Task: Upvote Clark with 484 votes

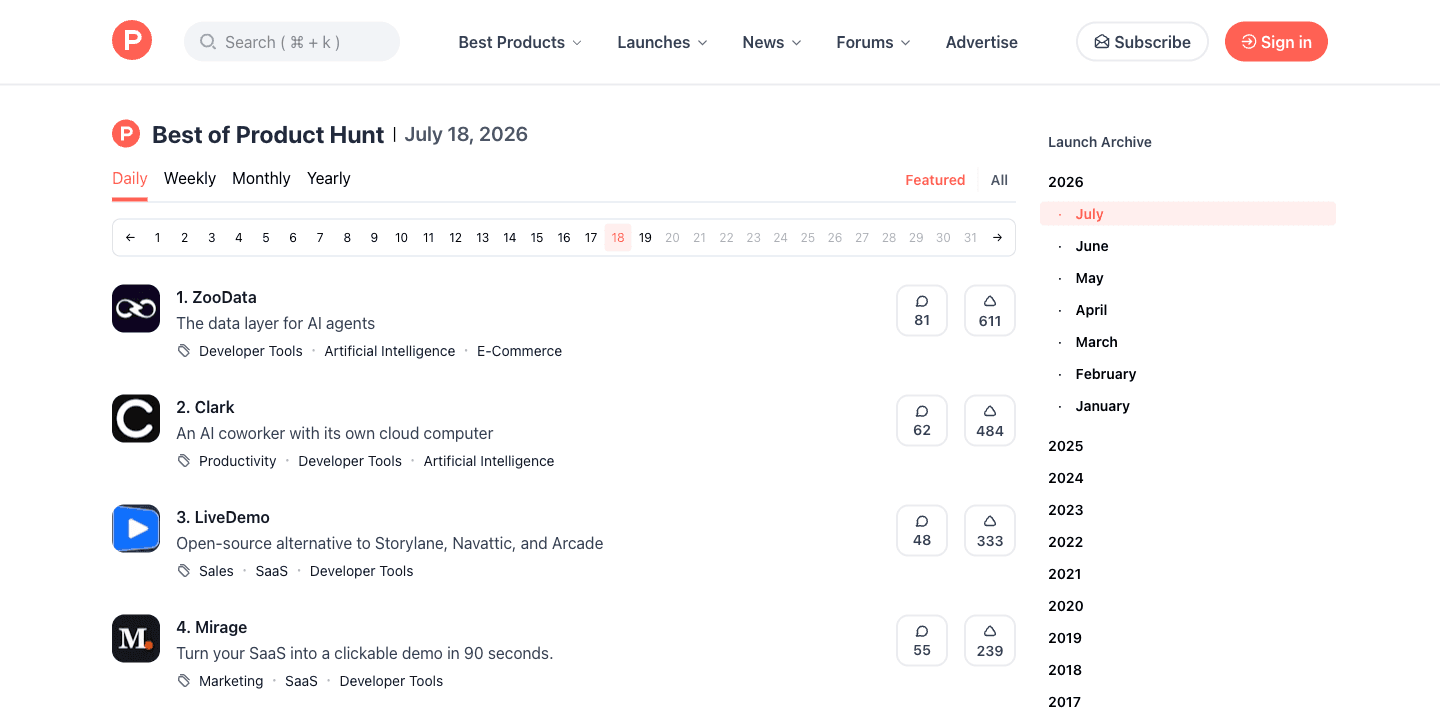Action: click(990, 420)
